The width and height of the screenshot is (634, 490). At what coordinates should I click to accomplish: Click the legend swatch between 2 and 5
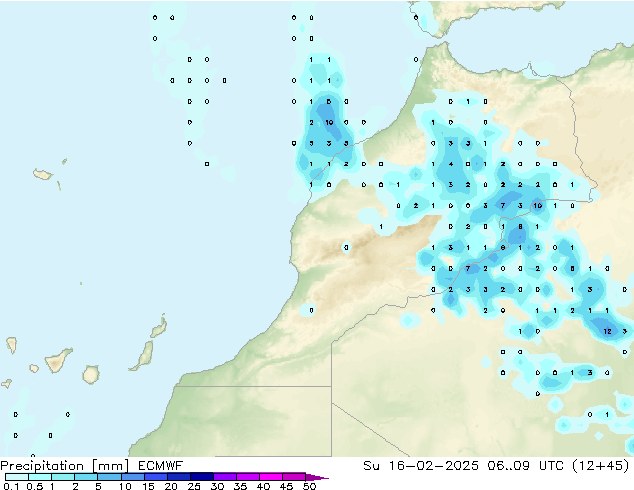(x=86, y=477)
